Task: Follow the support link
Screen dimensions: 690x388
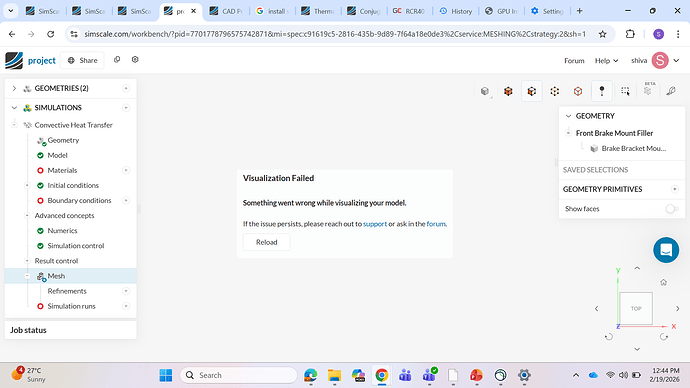Action: (x=375, y=224)
